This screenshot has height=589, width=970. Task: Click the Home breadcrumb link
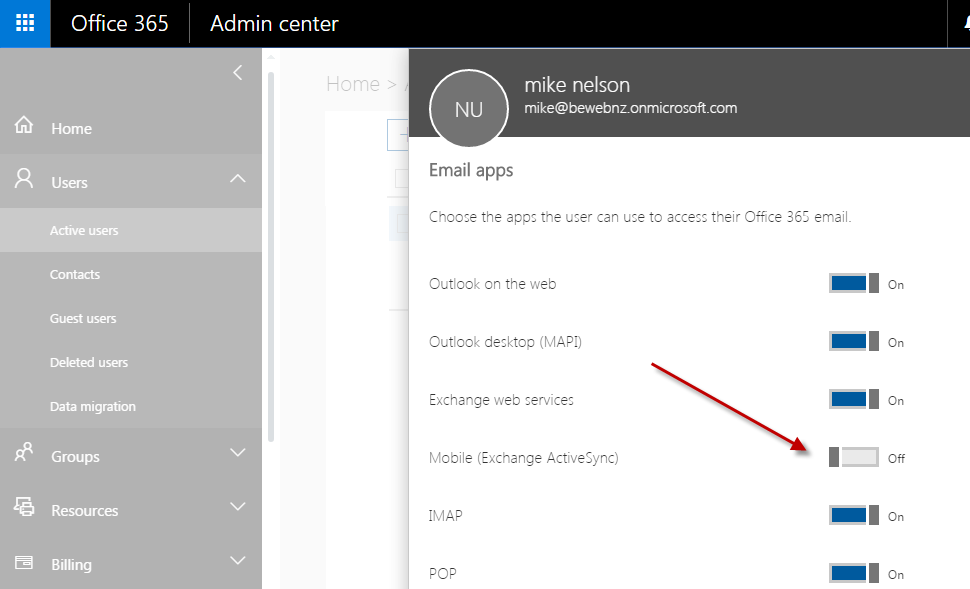(353, 84)
